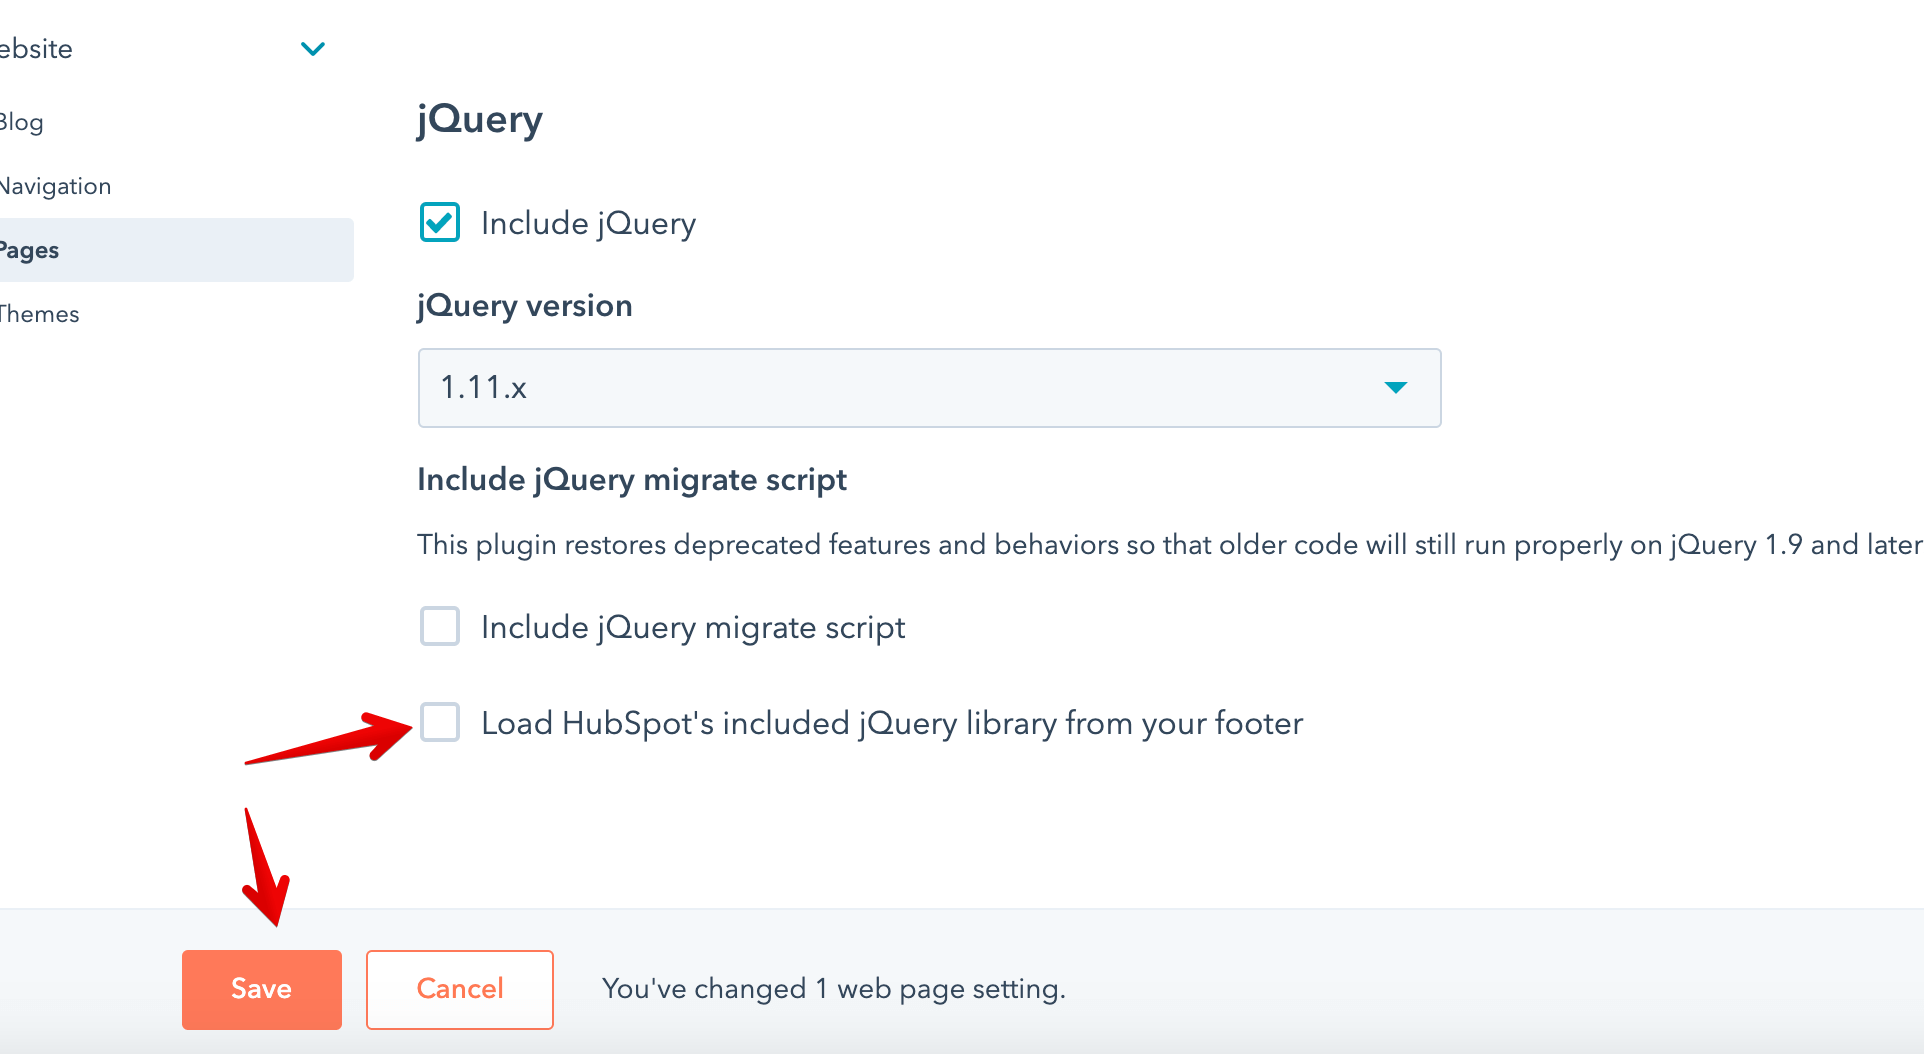Click the checked Include jQuery checkmark icon
This screenshot has height=1054, width=1924.
point(438,222)
